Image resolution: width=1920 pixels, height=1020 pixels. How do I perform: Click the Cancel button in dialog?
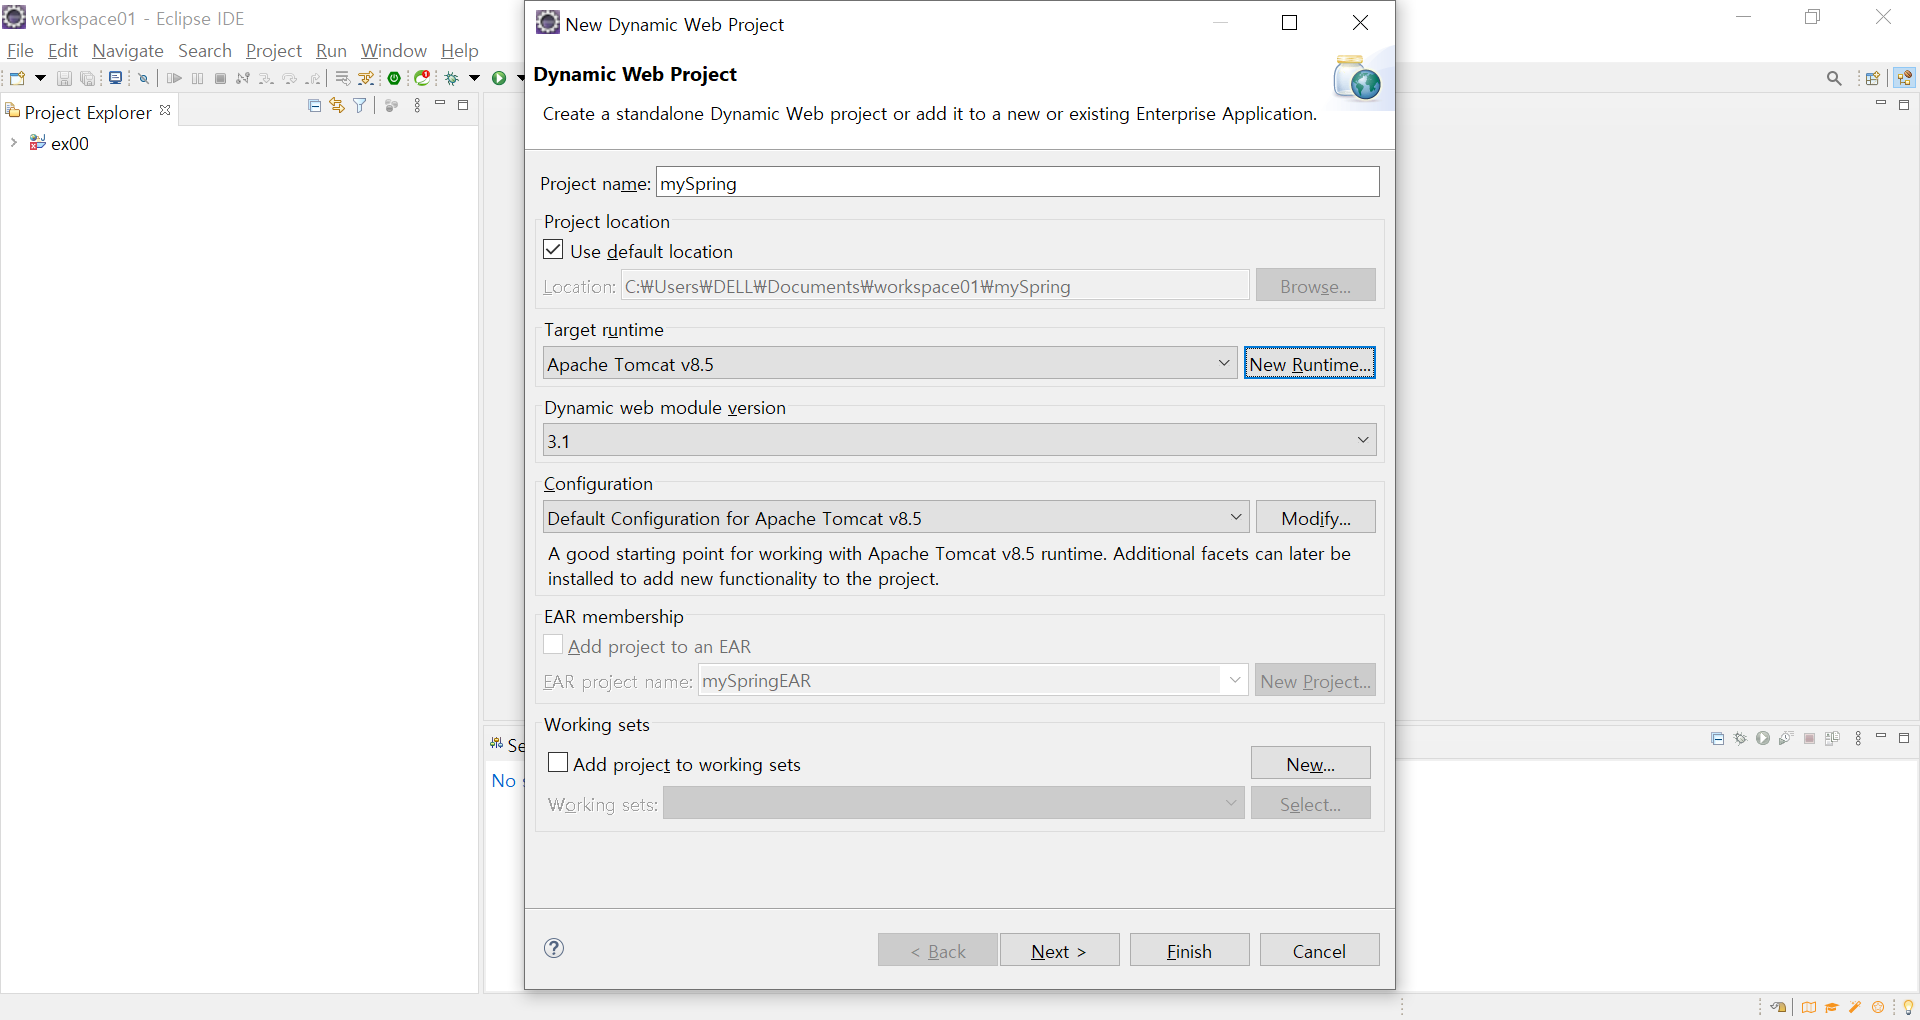pos(1319,950)
